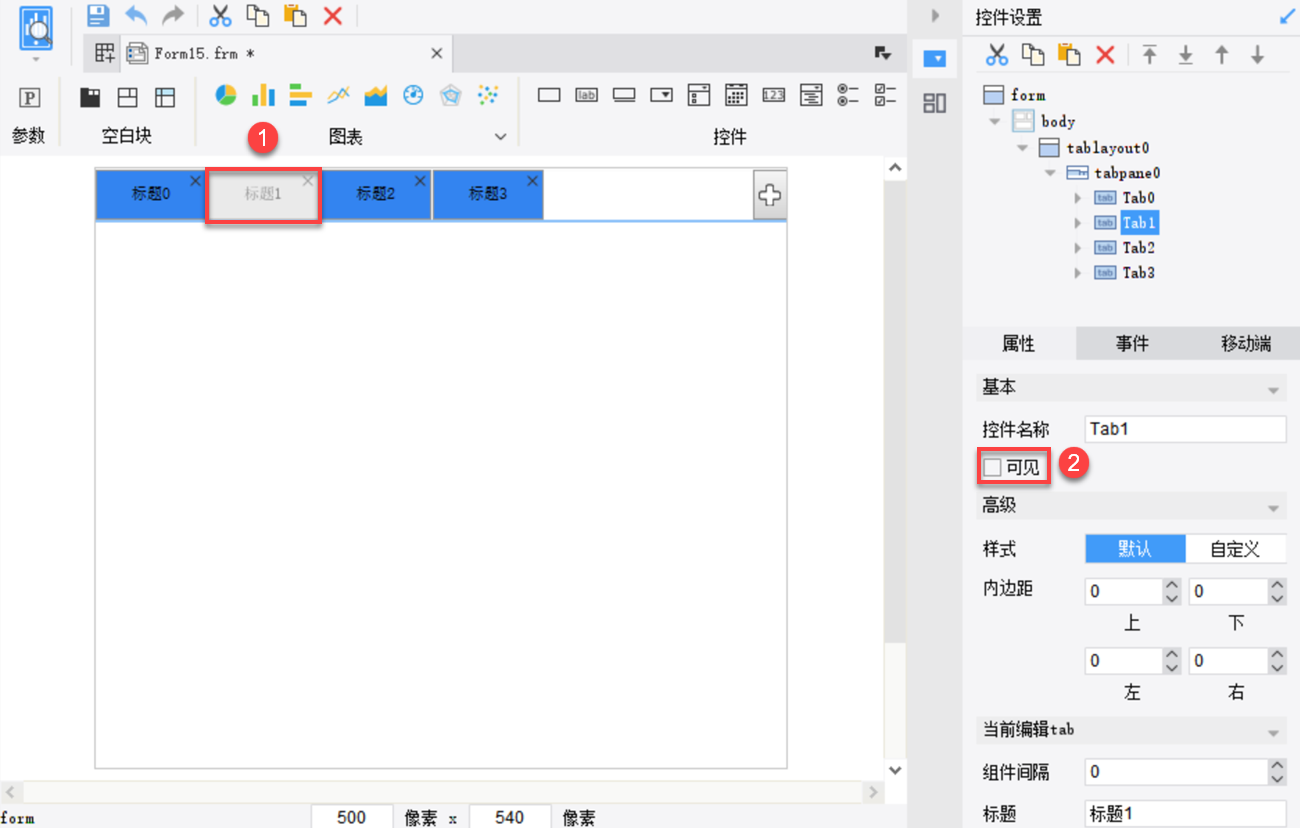
Task: Insert the gauge chart
Action: coord(413,95)
